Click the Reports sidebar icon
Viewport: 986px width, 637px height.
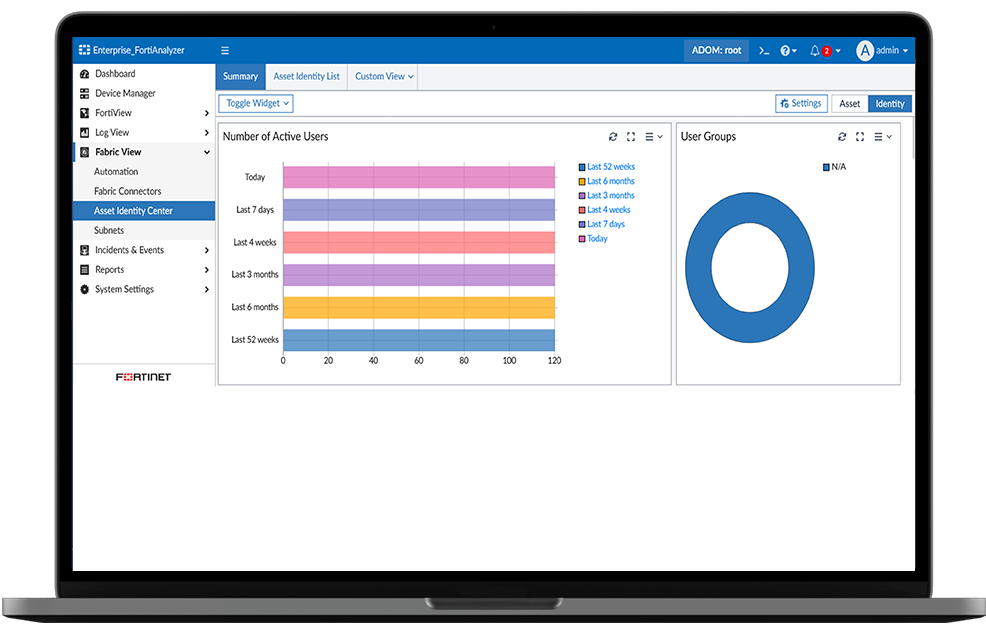84,269
